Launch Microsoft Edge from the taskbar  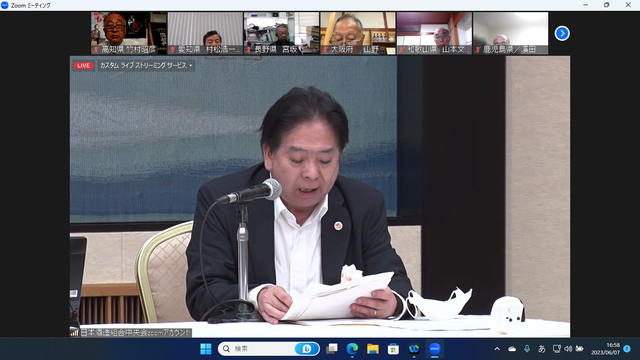[x=352, y=349]
